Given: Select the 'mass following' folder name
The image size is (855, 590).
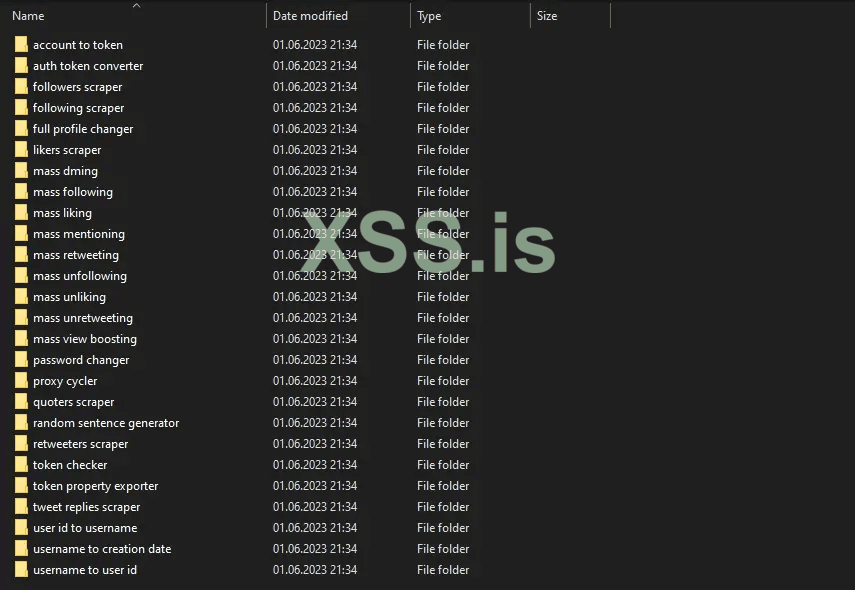Looking at the screenshot, I should click(x=73, y=191).
